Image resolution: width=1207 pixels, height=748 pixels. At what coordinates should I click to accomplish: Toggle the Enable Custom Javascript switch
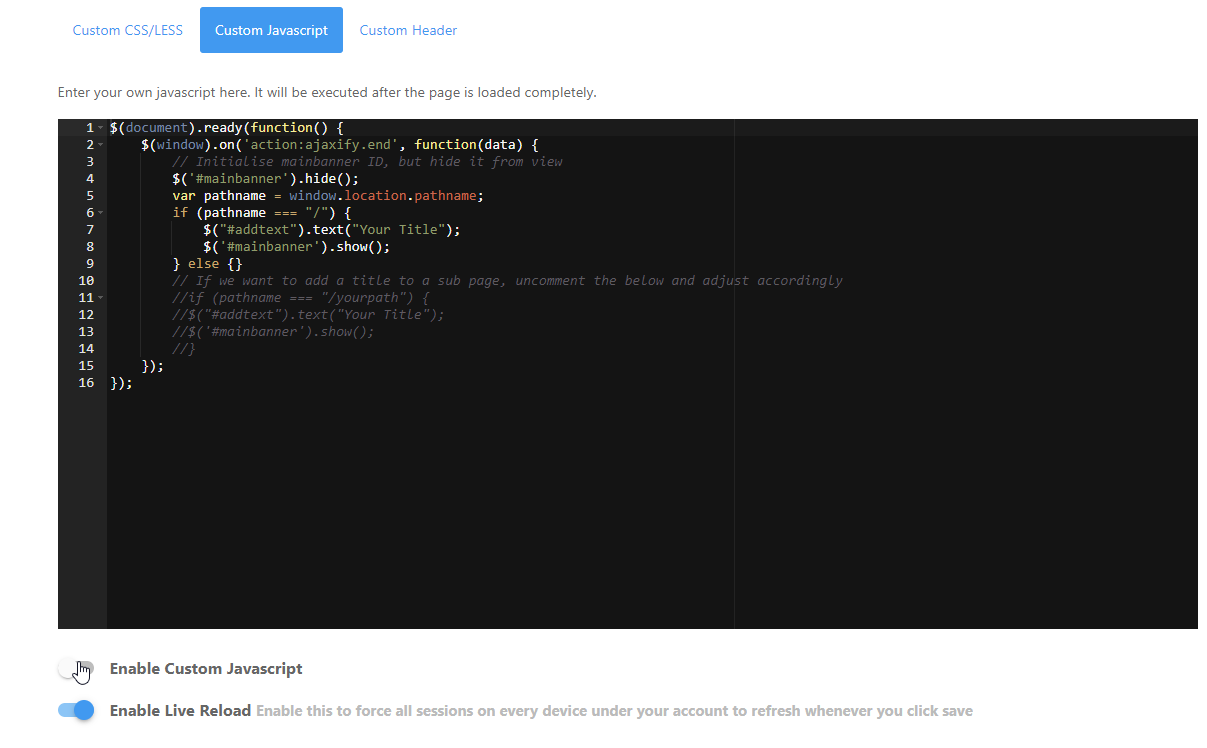coord(76,669)
